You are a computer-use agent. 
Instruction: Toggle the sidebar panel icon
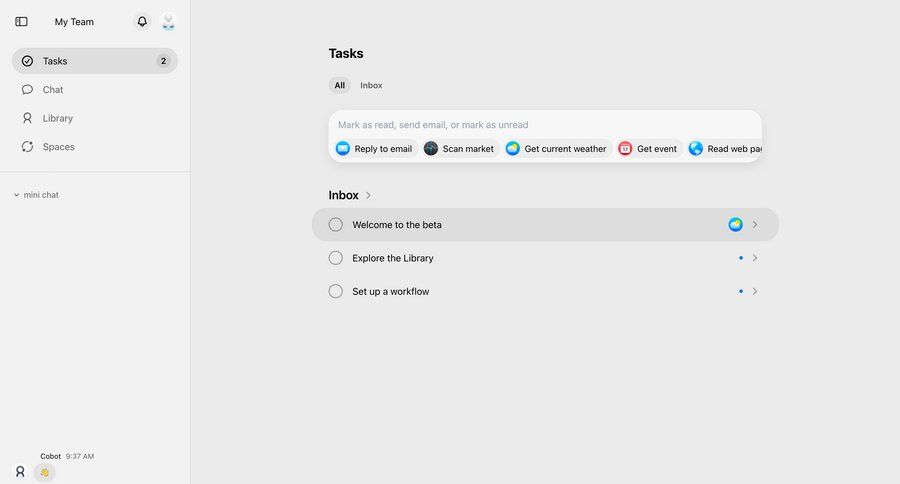(x=21, y=21)
